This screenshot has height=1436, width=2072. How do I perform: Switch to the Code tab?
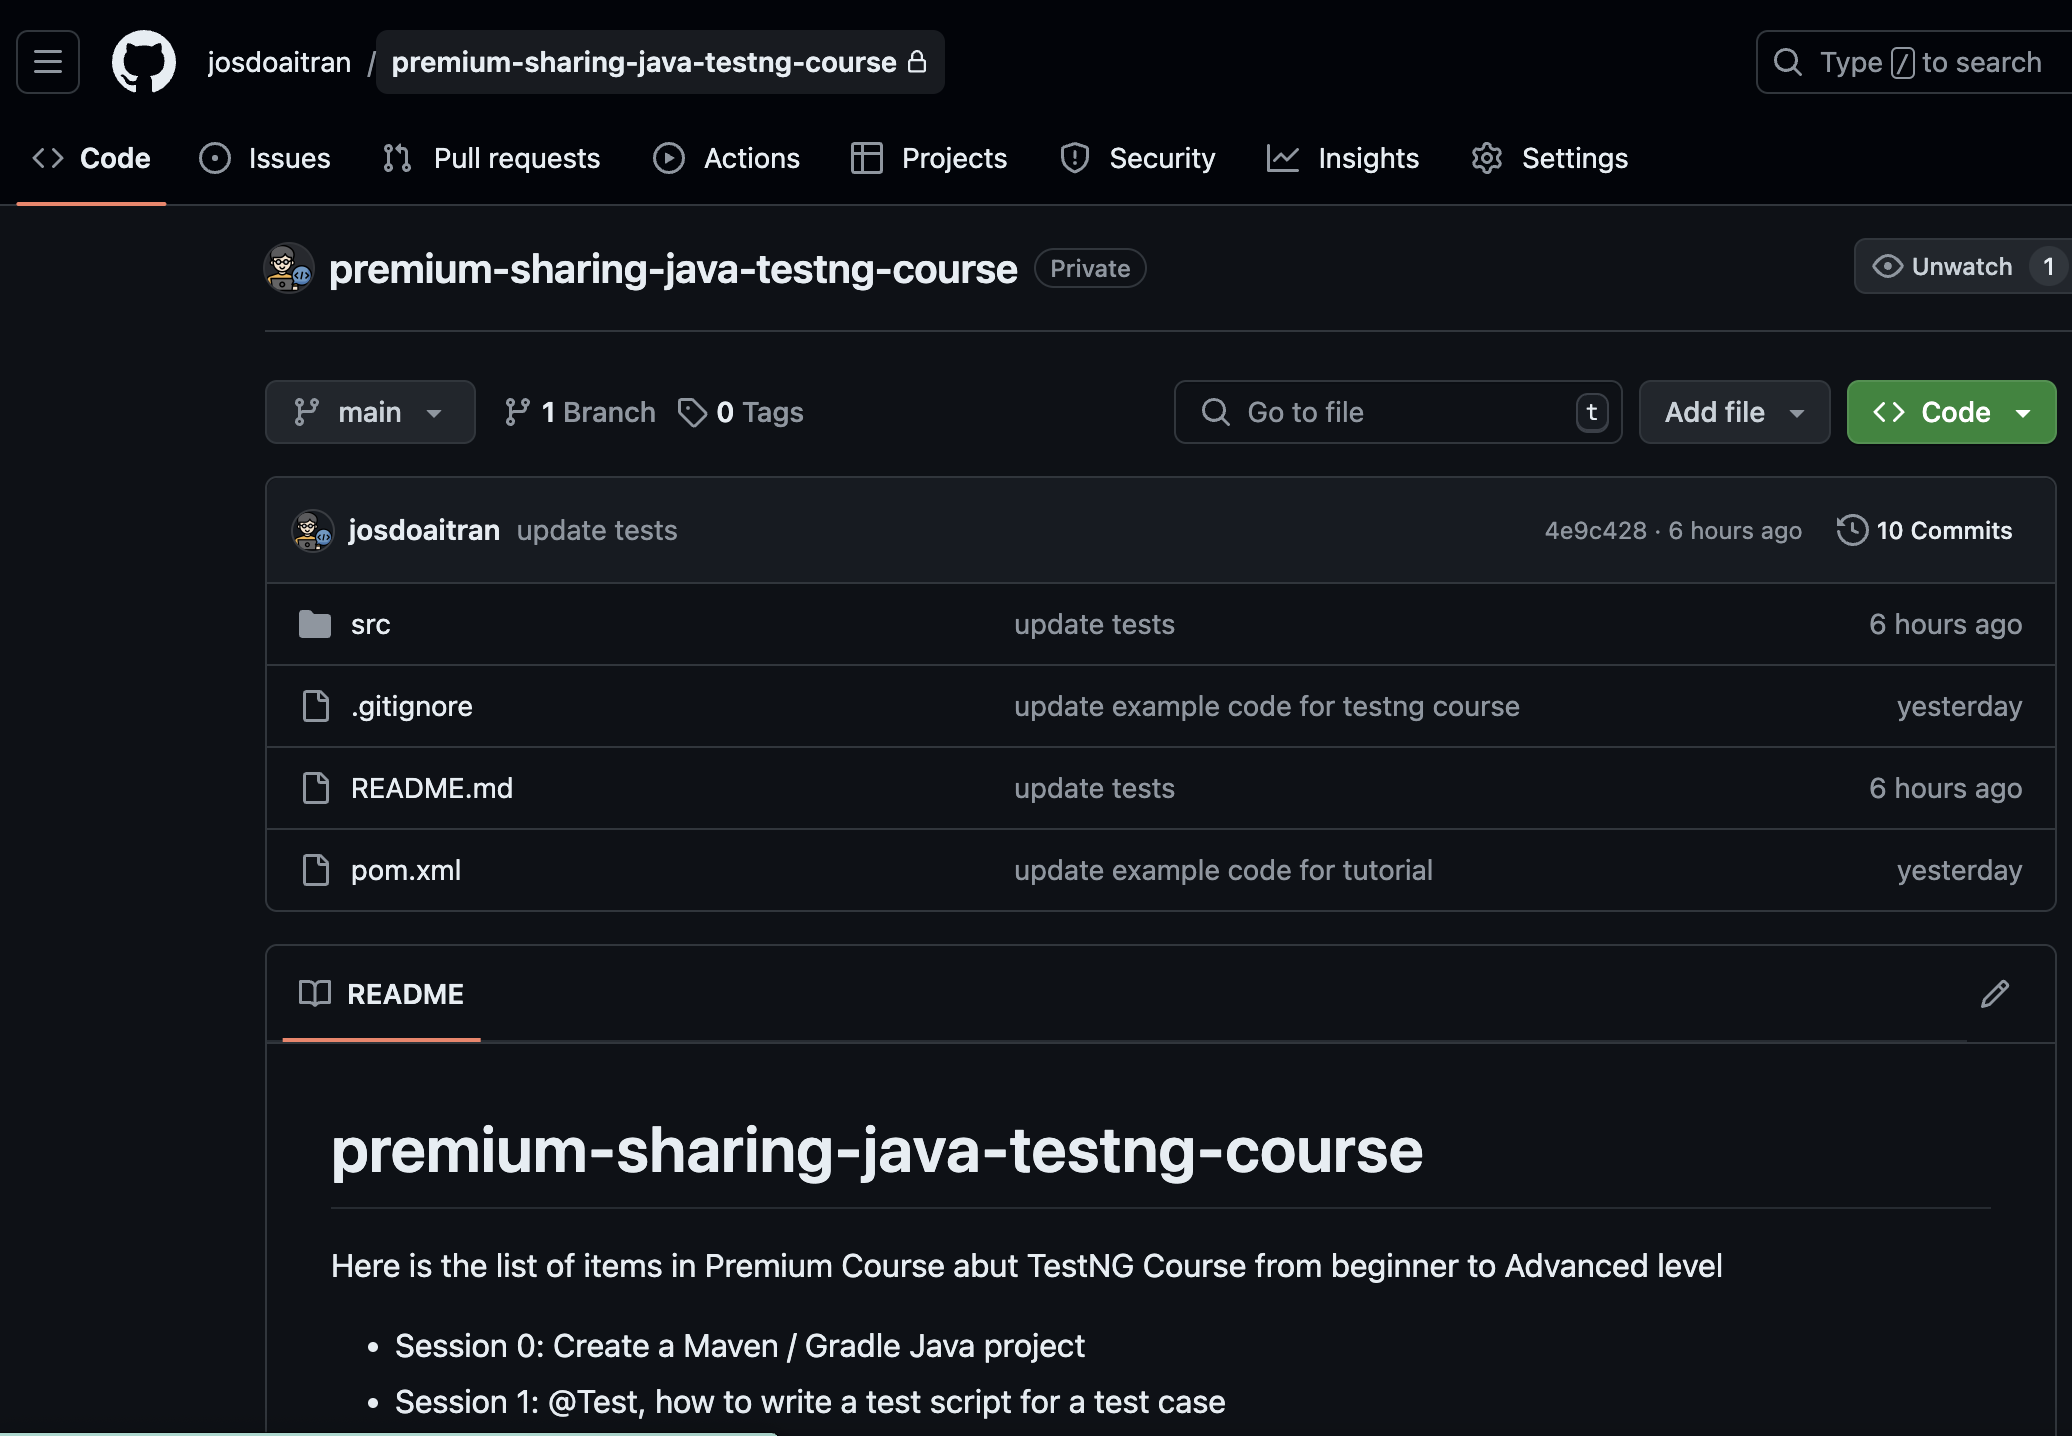(x=91, y=158)
